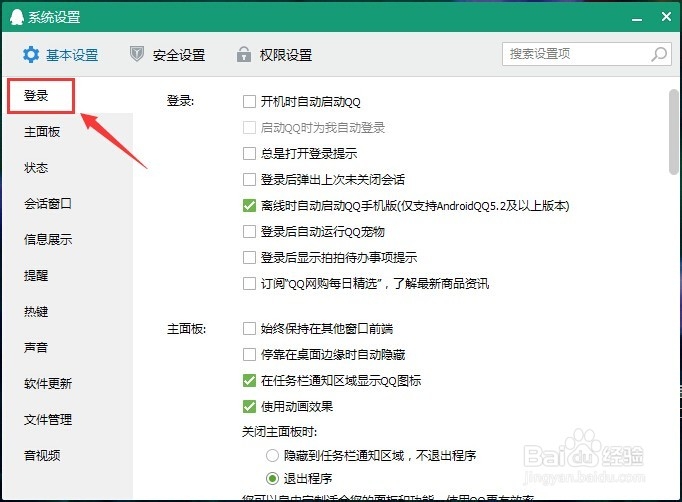Image resolution: width=682 pixels, height=502 pixels.
Task: Switch to the 权限设置 tab
Action: click(x=274, y=55)
